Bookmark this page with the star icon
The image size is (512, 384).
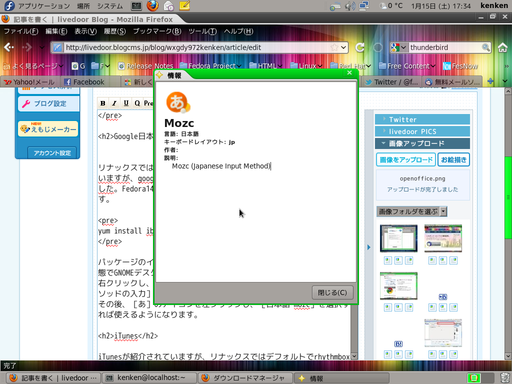(x=334, y=47)
